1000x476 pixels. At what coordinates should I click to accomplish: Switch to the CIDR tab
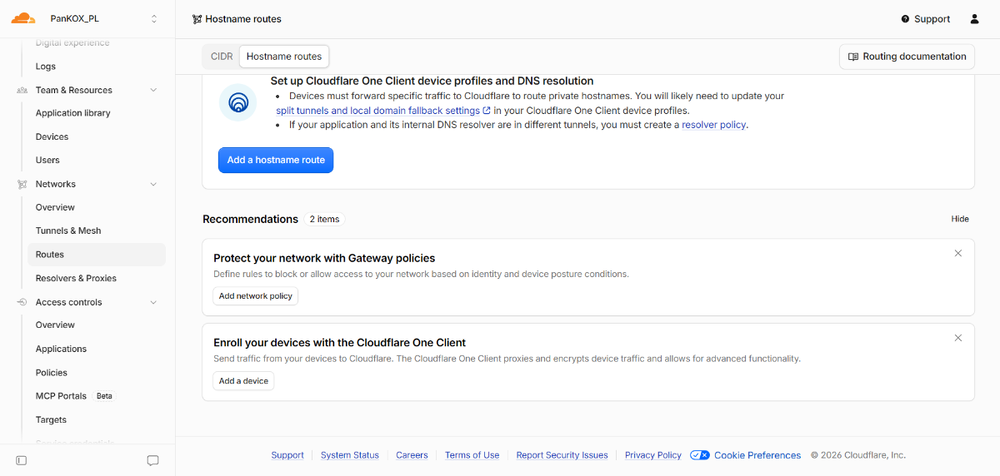coord(221,56)
